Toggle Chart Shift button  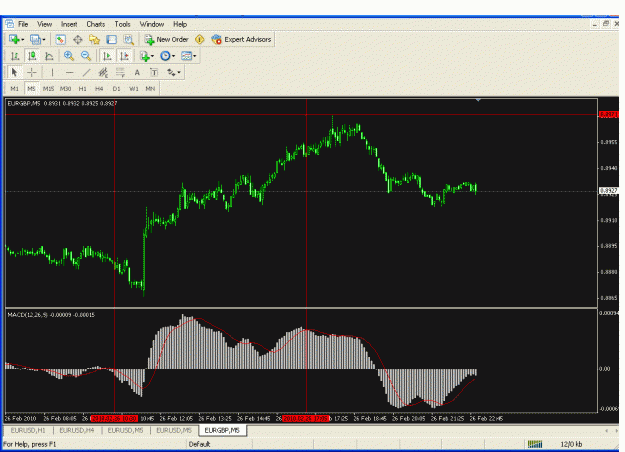124,56
